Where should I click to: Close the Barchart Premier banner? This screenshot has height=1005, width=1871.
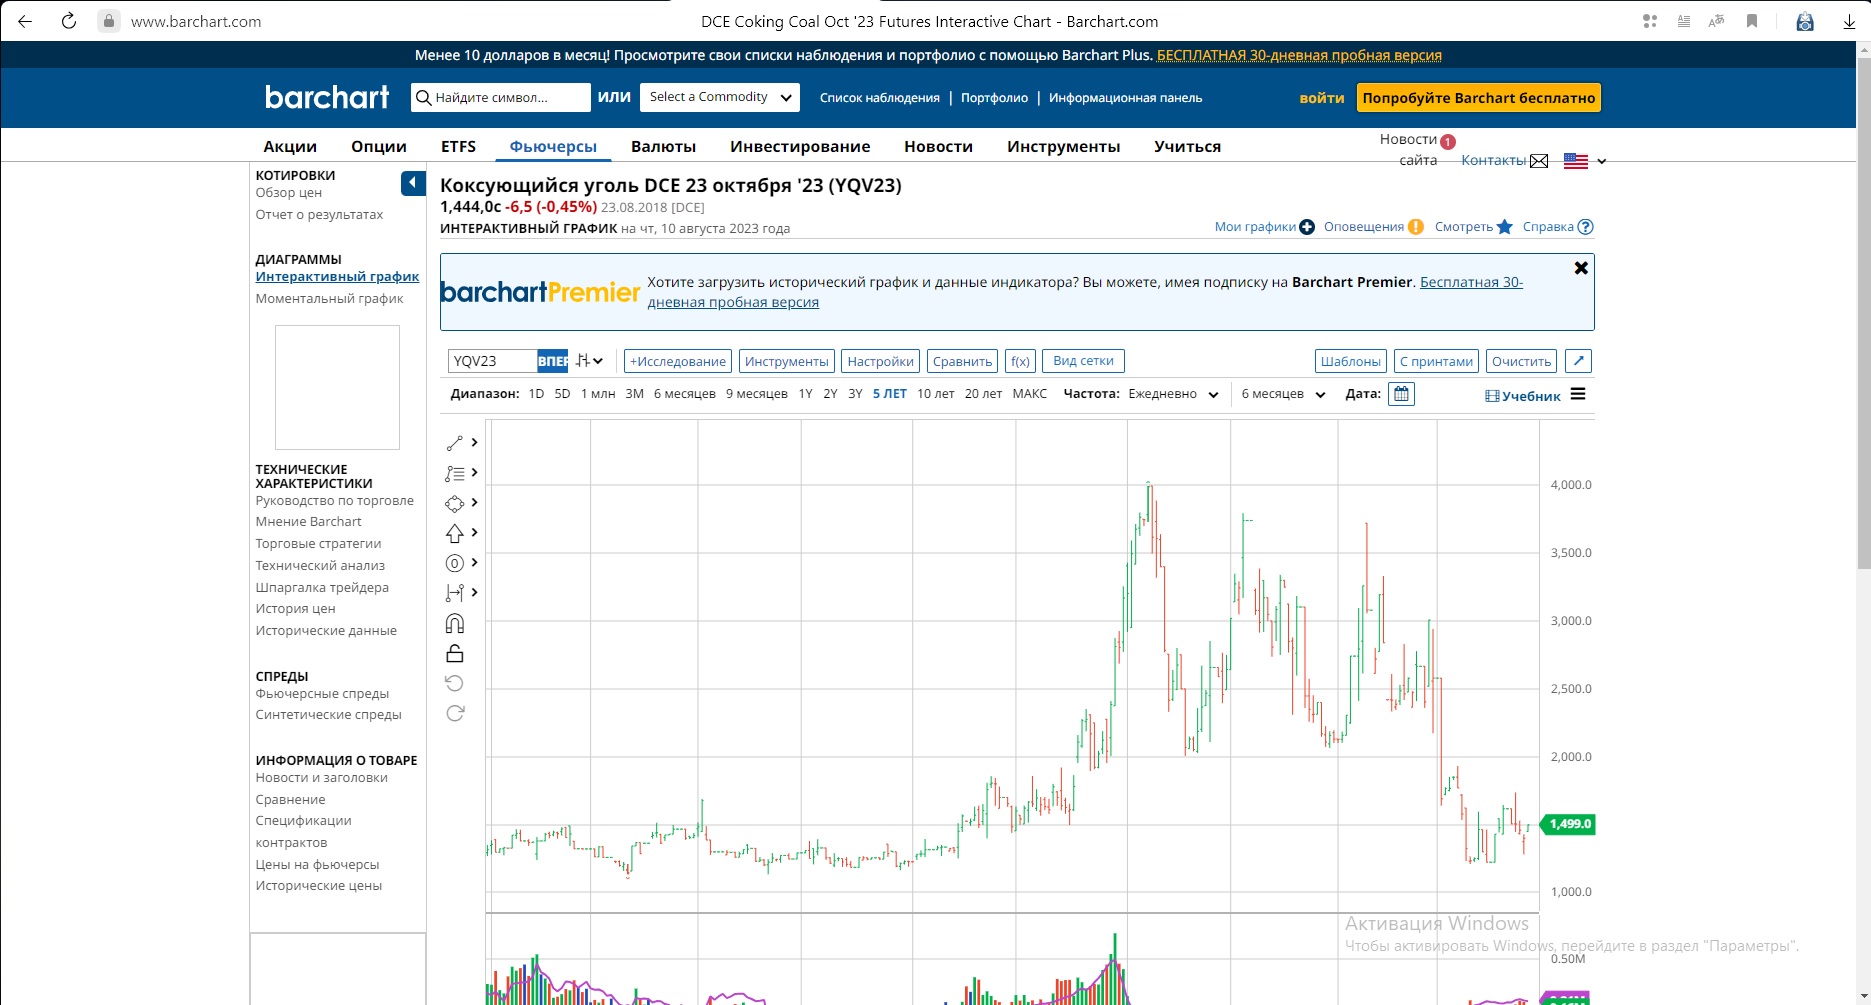pyautogui.click(x=1581, y=268)
